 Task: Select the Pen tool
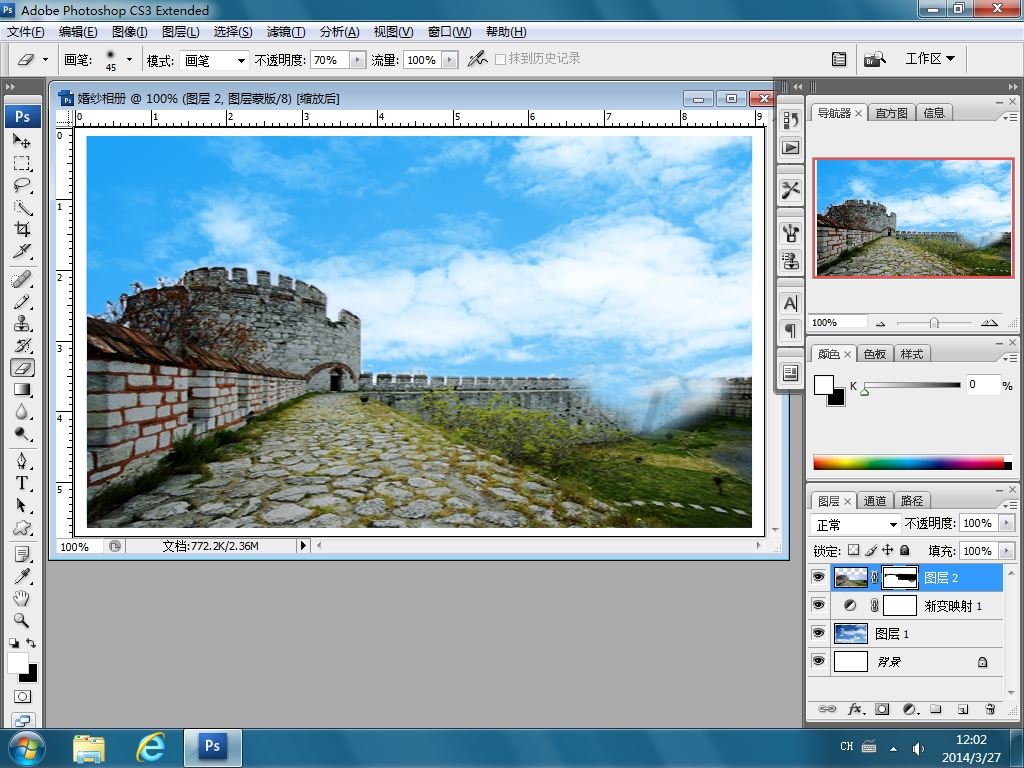point(22,462)
